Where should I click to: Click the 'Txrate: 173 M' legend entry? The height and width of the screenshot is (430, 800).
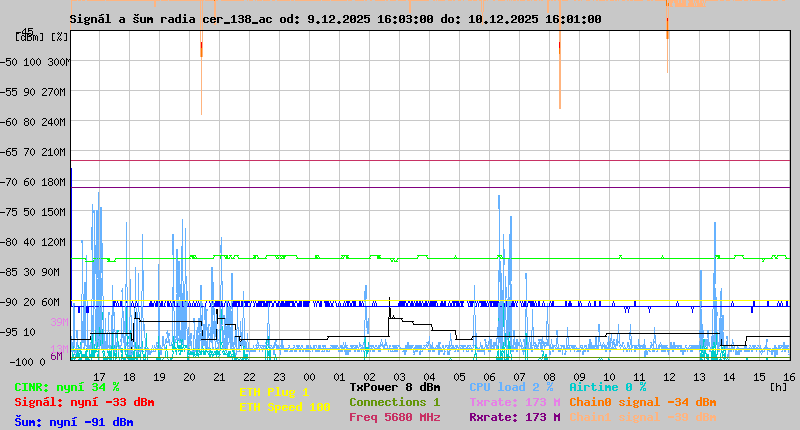point(515,402)
